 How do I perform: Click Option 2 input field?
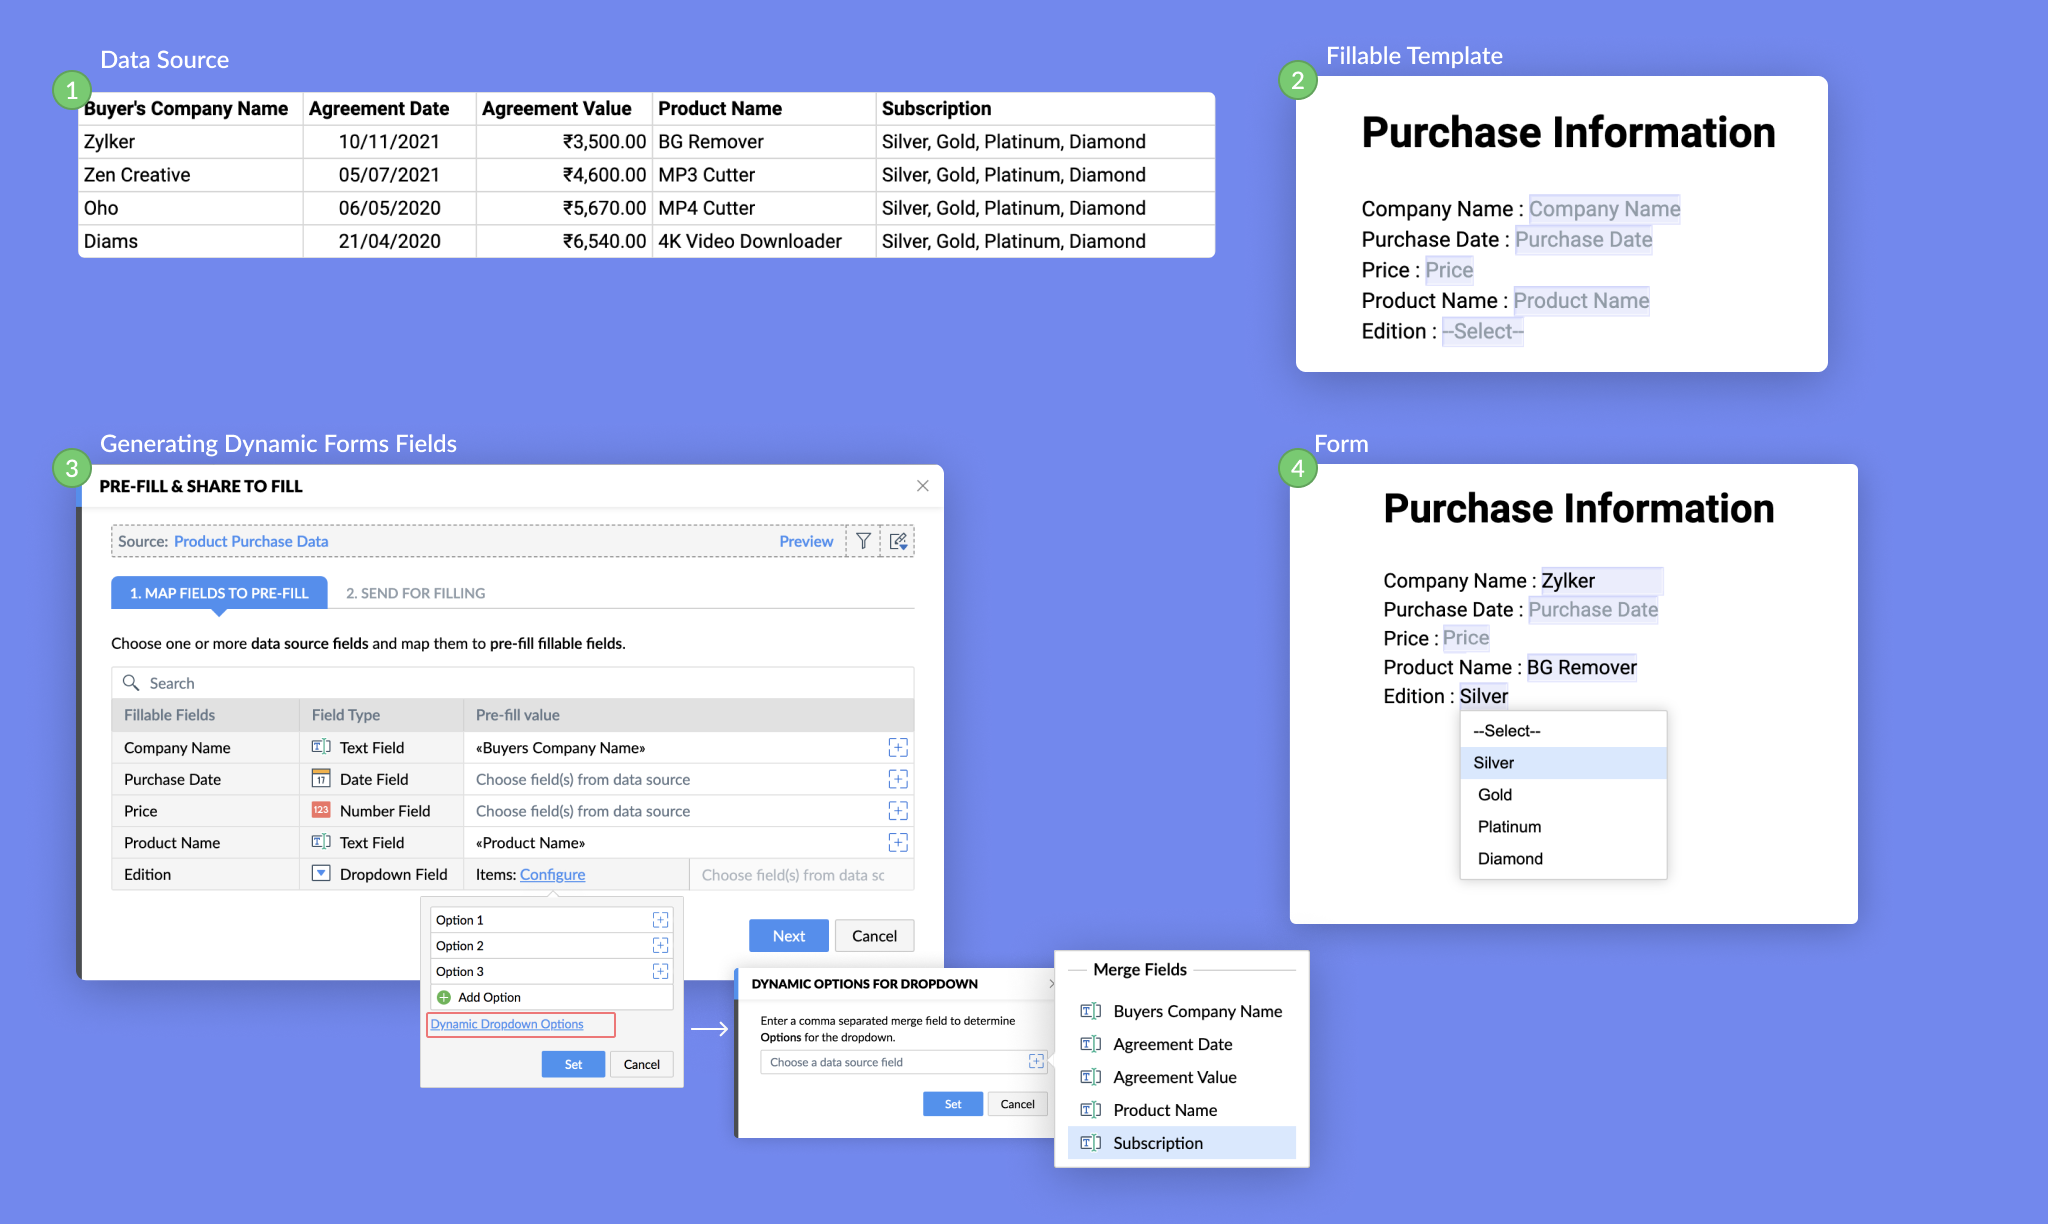(551, 946)
